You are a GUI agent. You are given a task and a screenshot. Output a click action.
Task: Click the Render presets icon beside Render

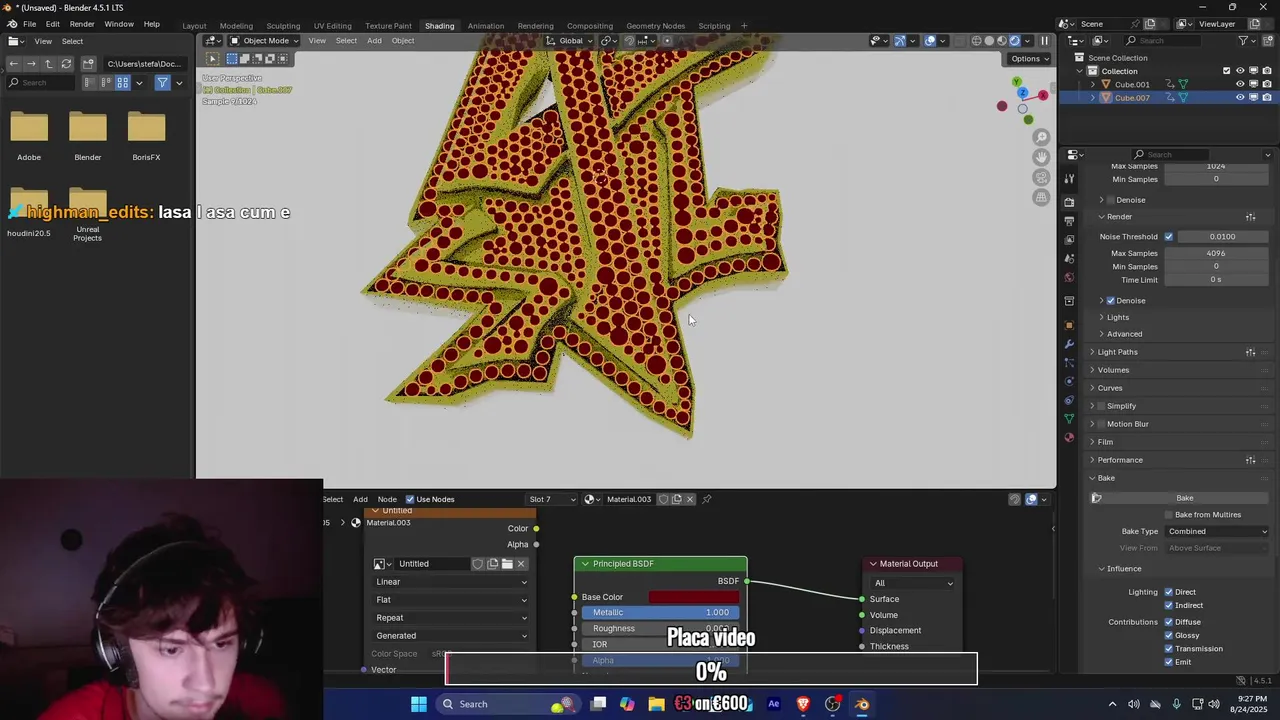(x=1250, y=217)
